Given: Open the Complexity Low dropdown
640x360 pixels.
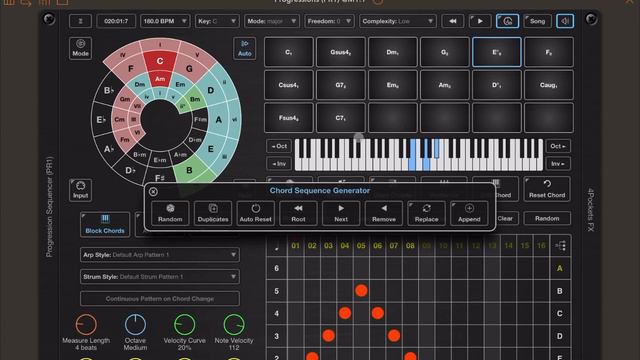Looking at the screenshot, I should coord(398,21).
